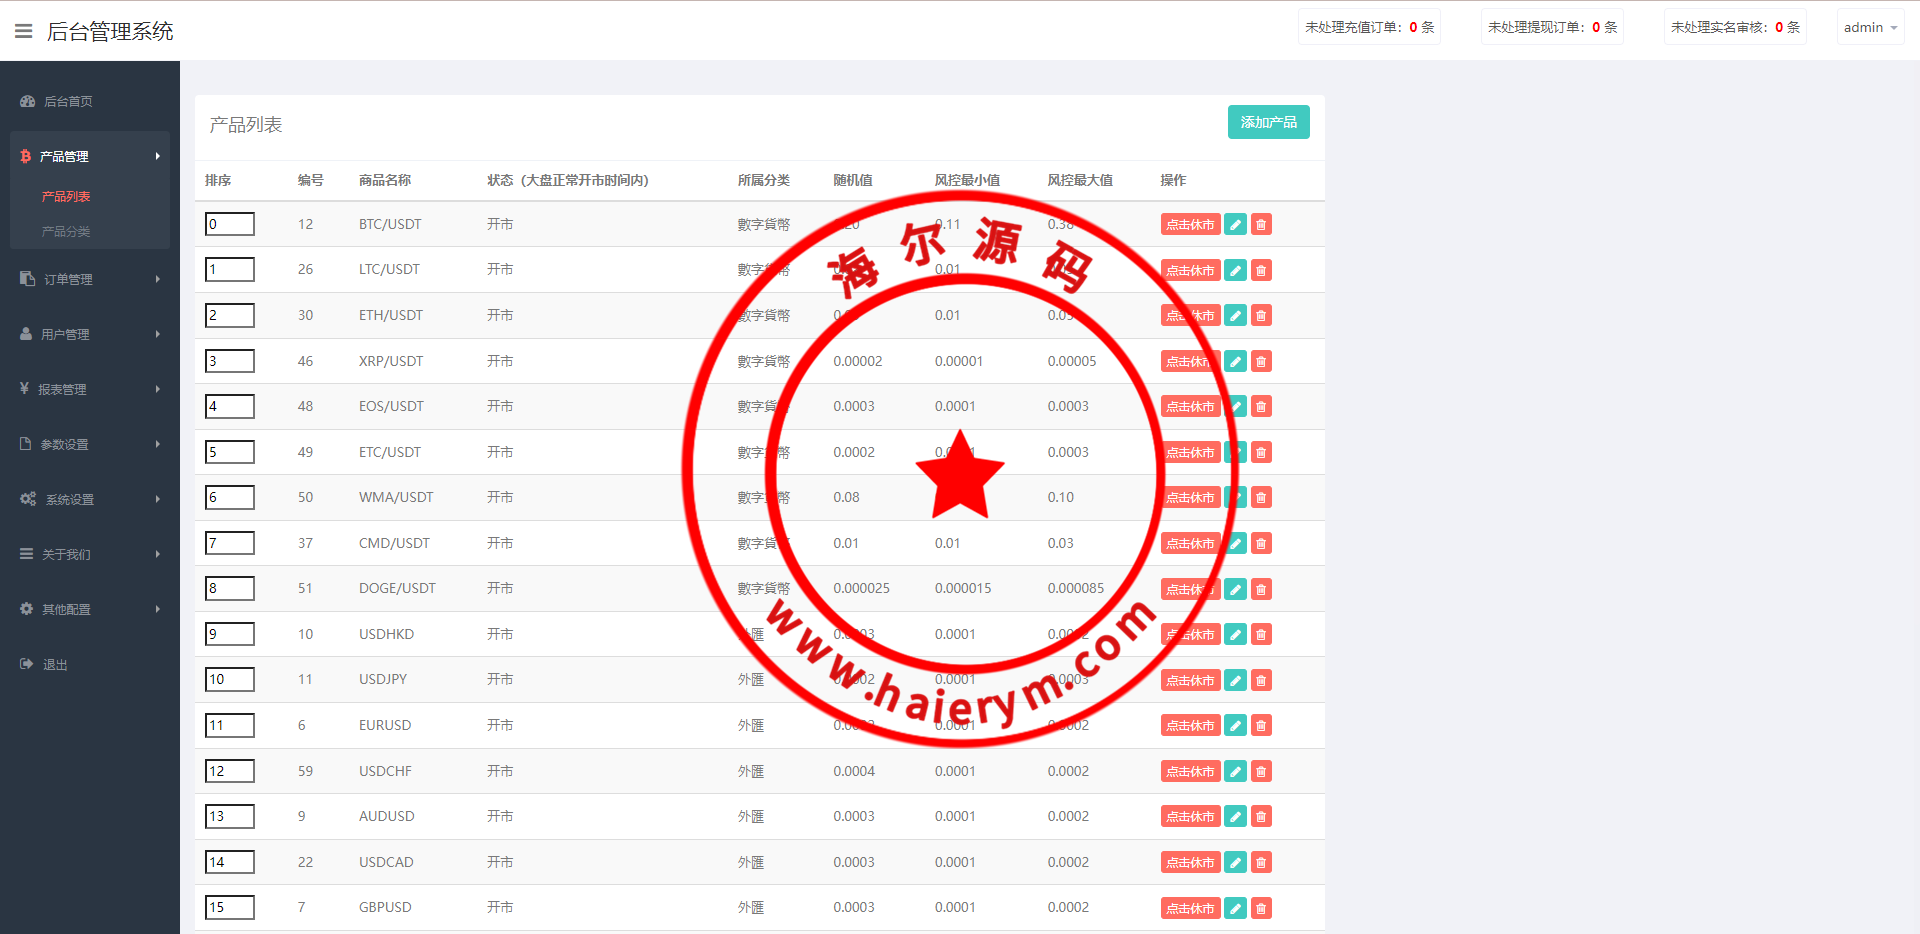The height and width of the screenshot is (934, 1920).
Task: Toggle market closed for USDCAD row
Action: click(x=1190, y=863)
